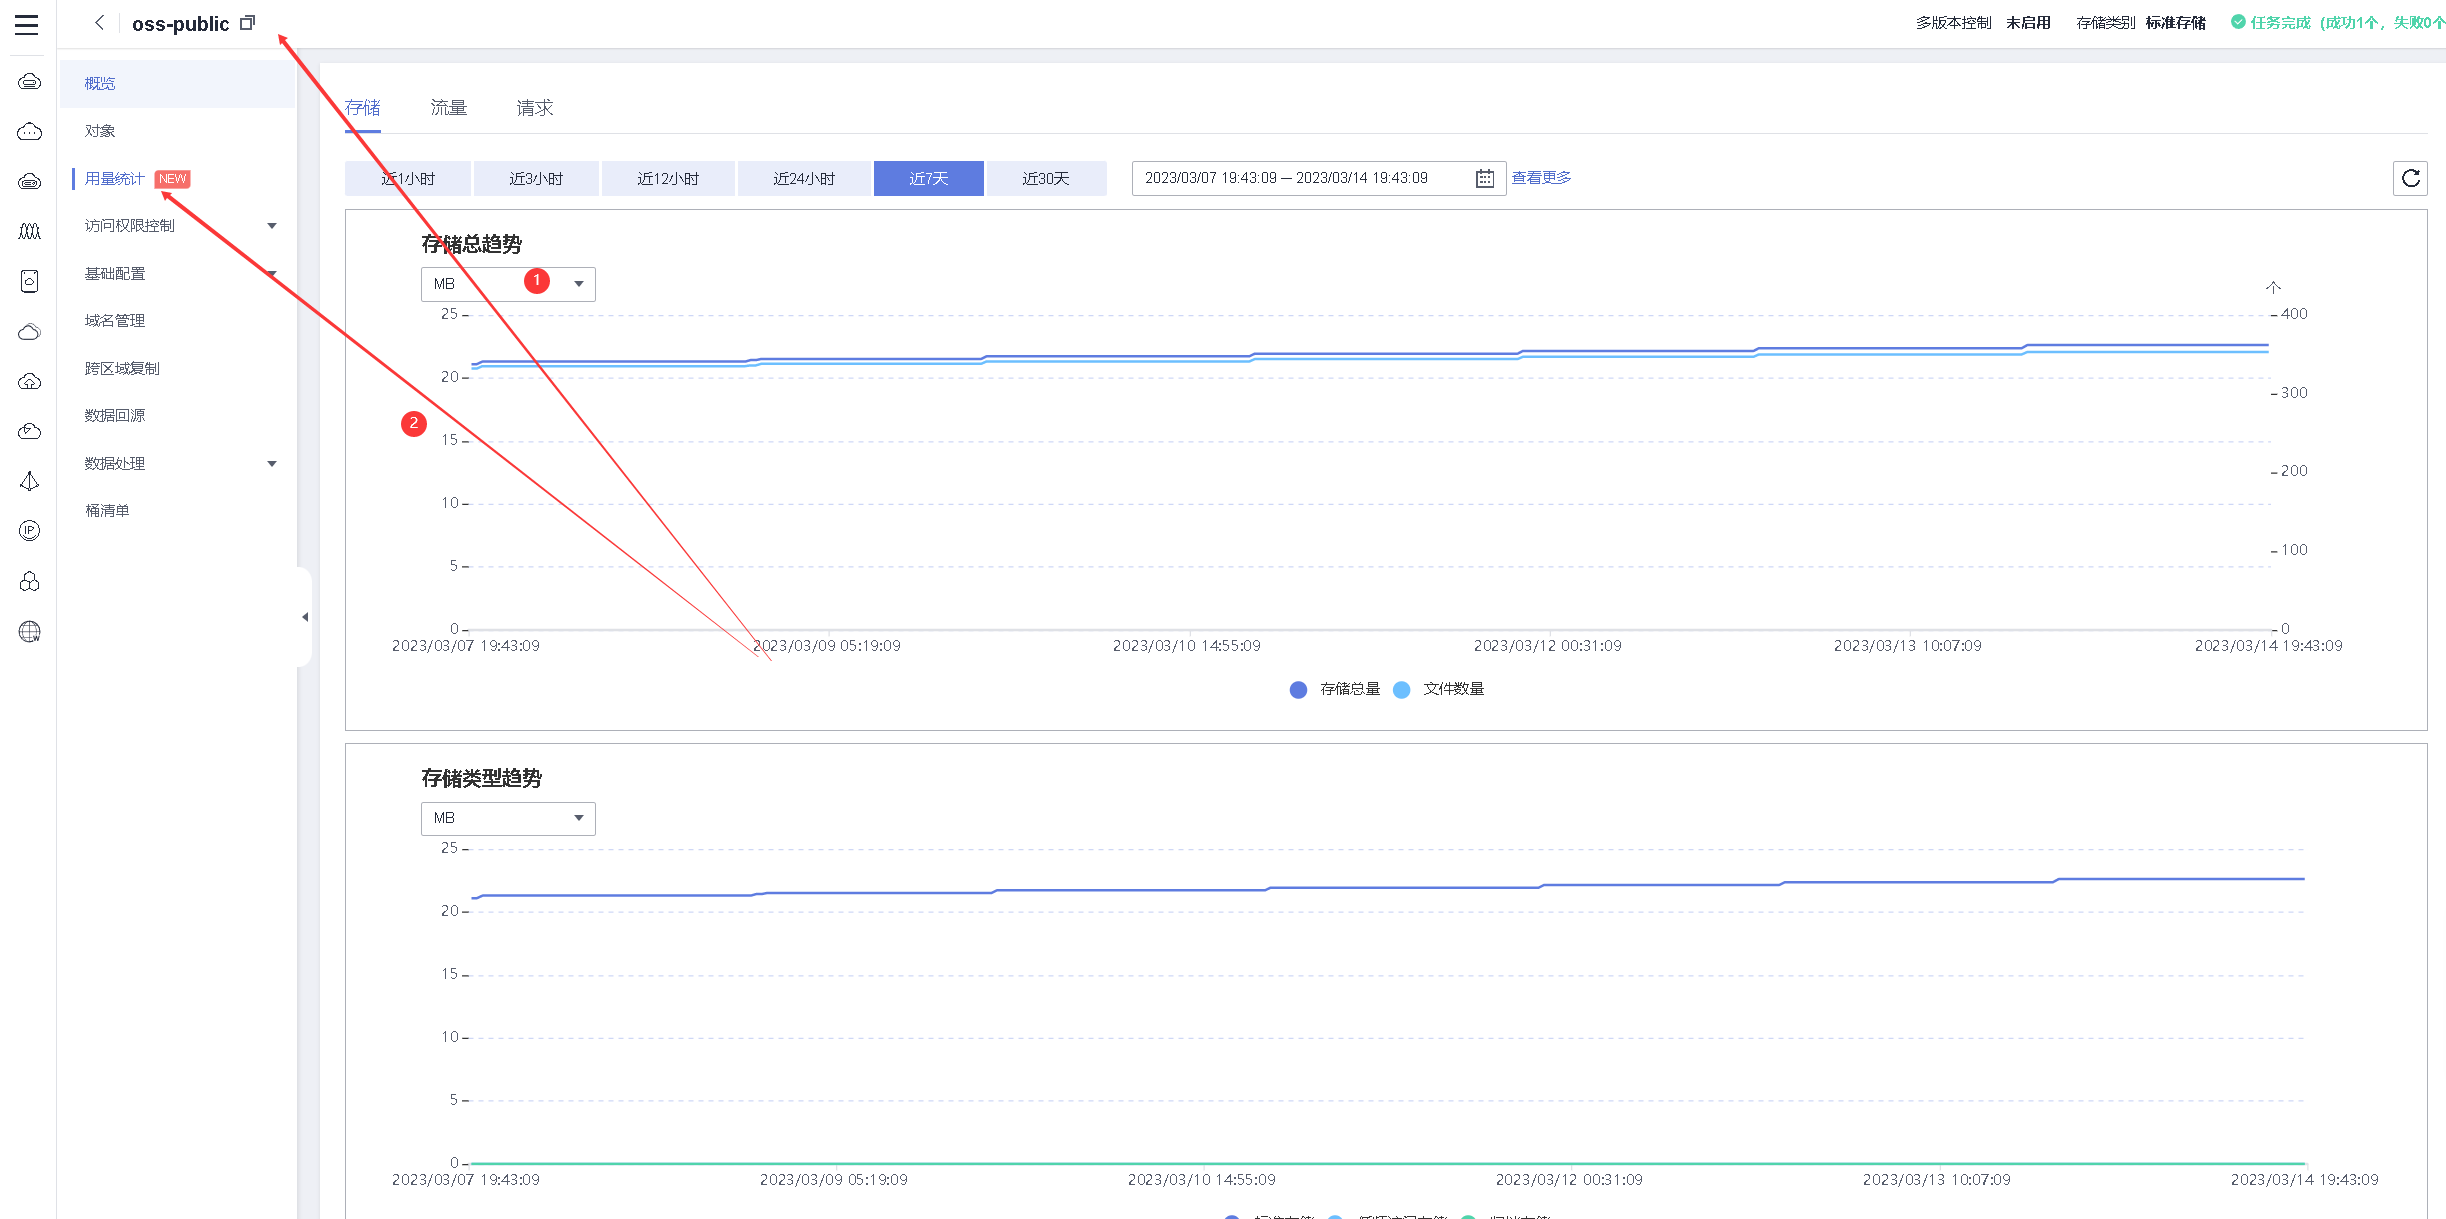Select the 近30天 time range
This screenshot has height=1219, width=2446.
click(x=1045, y=179)
